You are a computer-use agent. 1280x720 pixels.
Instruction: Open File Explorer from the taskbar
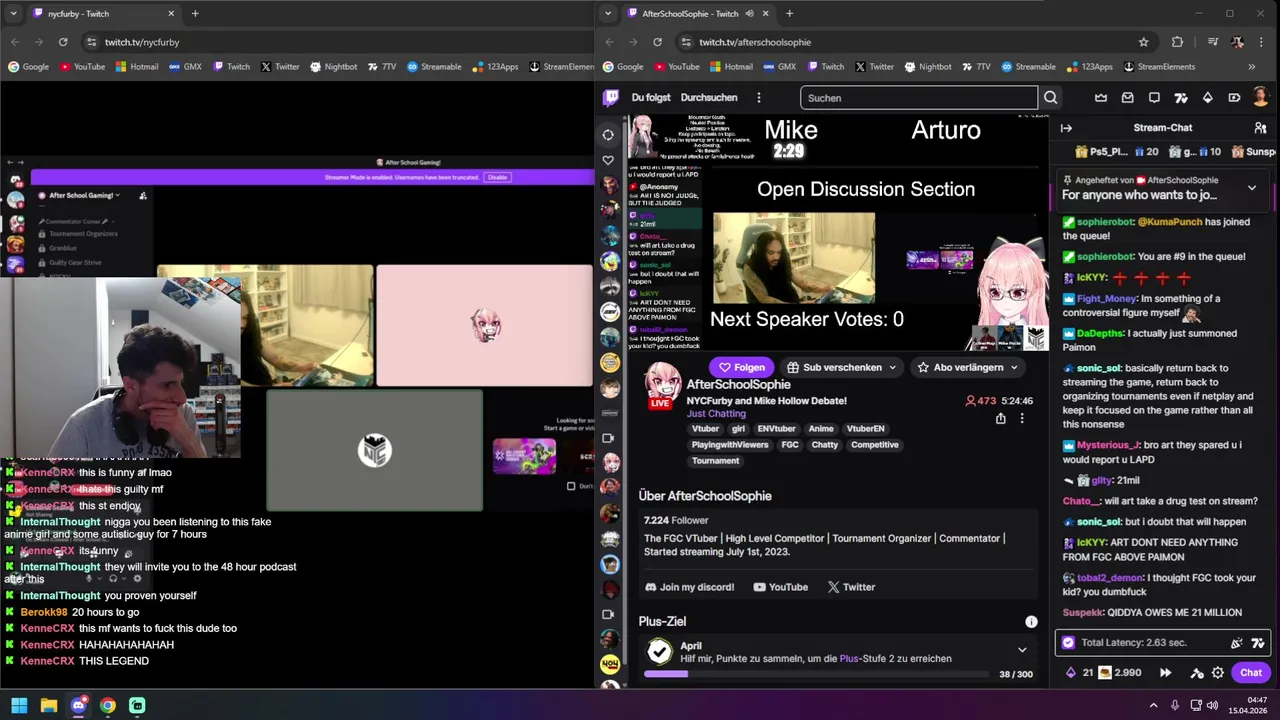click(48, 705)
